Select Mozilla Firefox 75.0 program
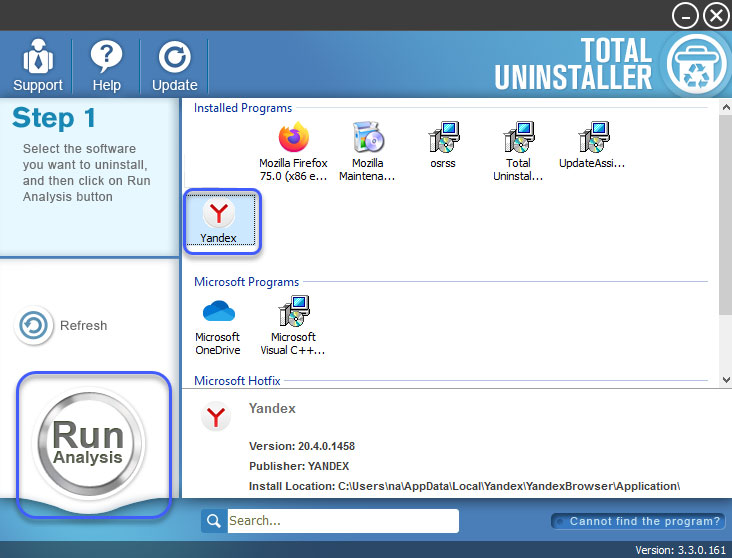The image size is (732, 558). pyautogui.click(x=293, y=151)
